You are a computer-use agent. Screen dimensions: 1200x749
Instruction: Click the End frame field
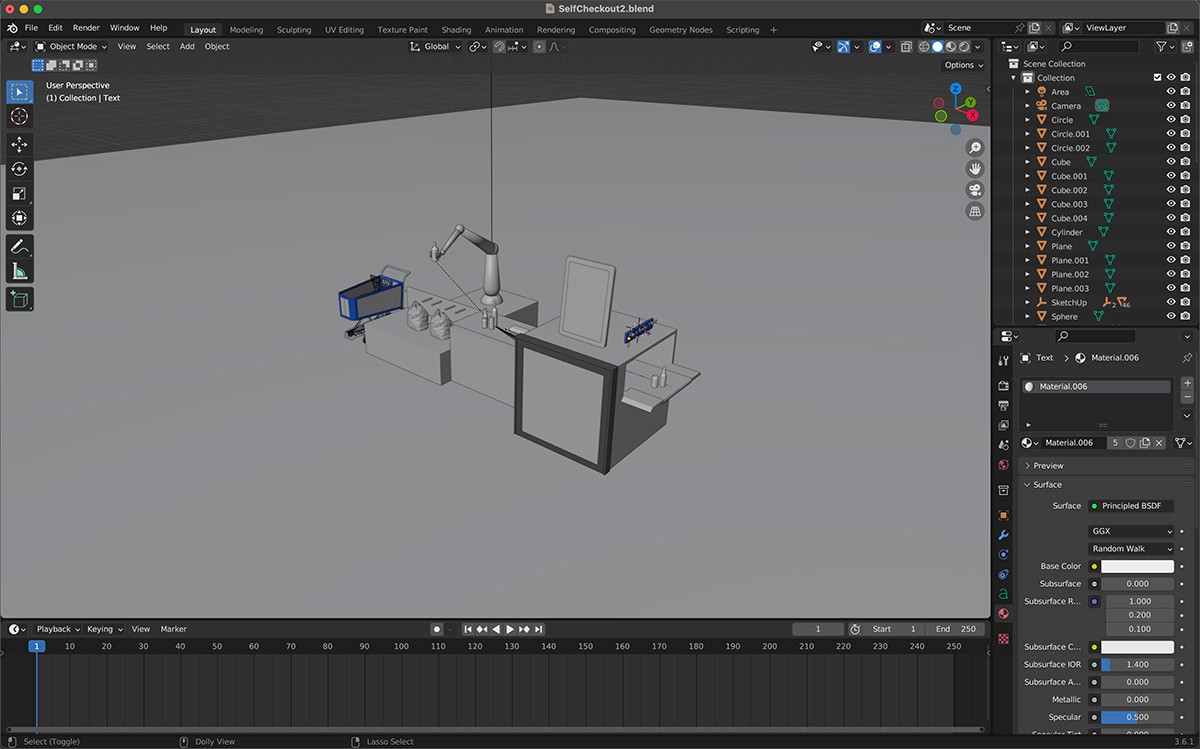point(955,629)
